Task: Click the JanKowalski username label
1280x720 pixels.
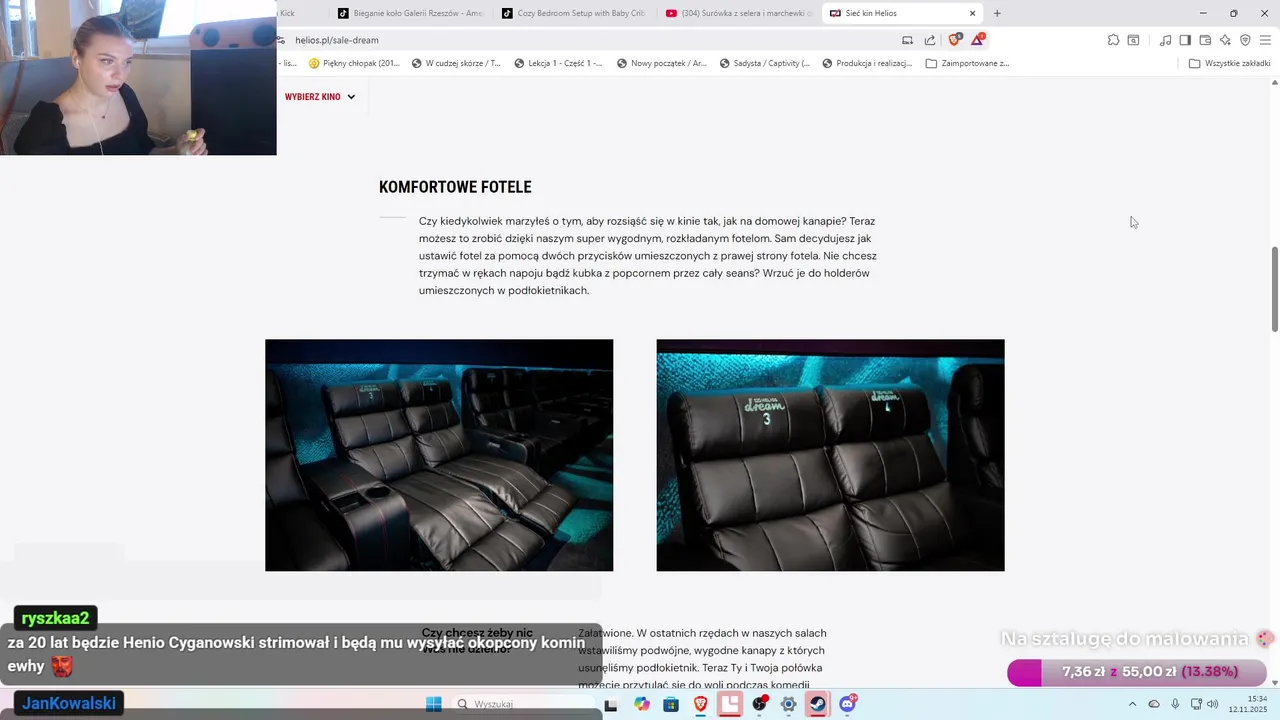Action: 68,703
